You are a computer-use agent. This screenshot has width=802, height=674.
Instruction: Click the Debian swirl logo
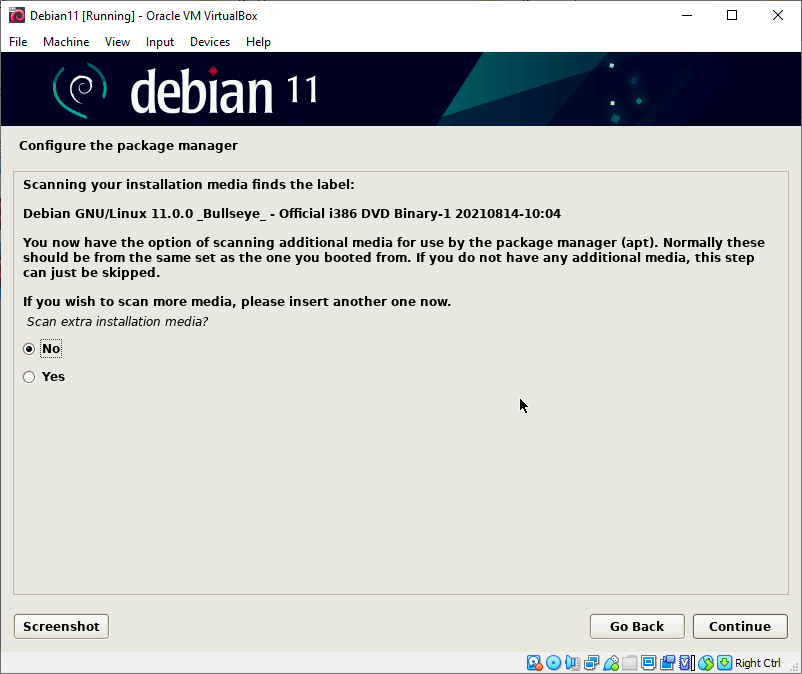[x=80, y=90]
